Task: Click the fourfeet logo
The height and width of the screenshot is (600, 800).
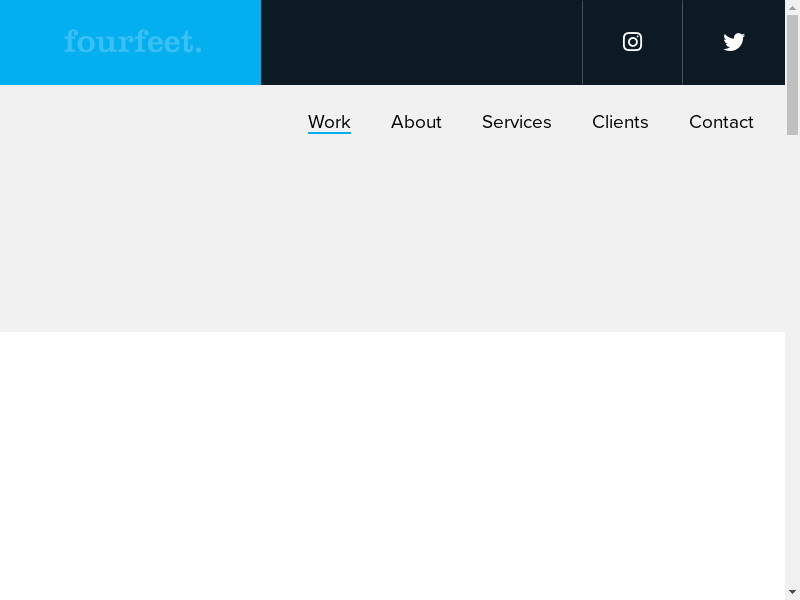Action: click(x=132, y=42)
